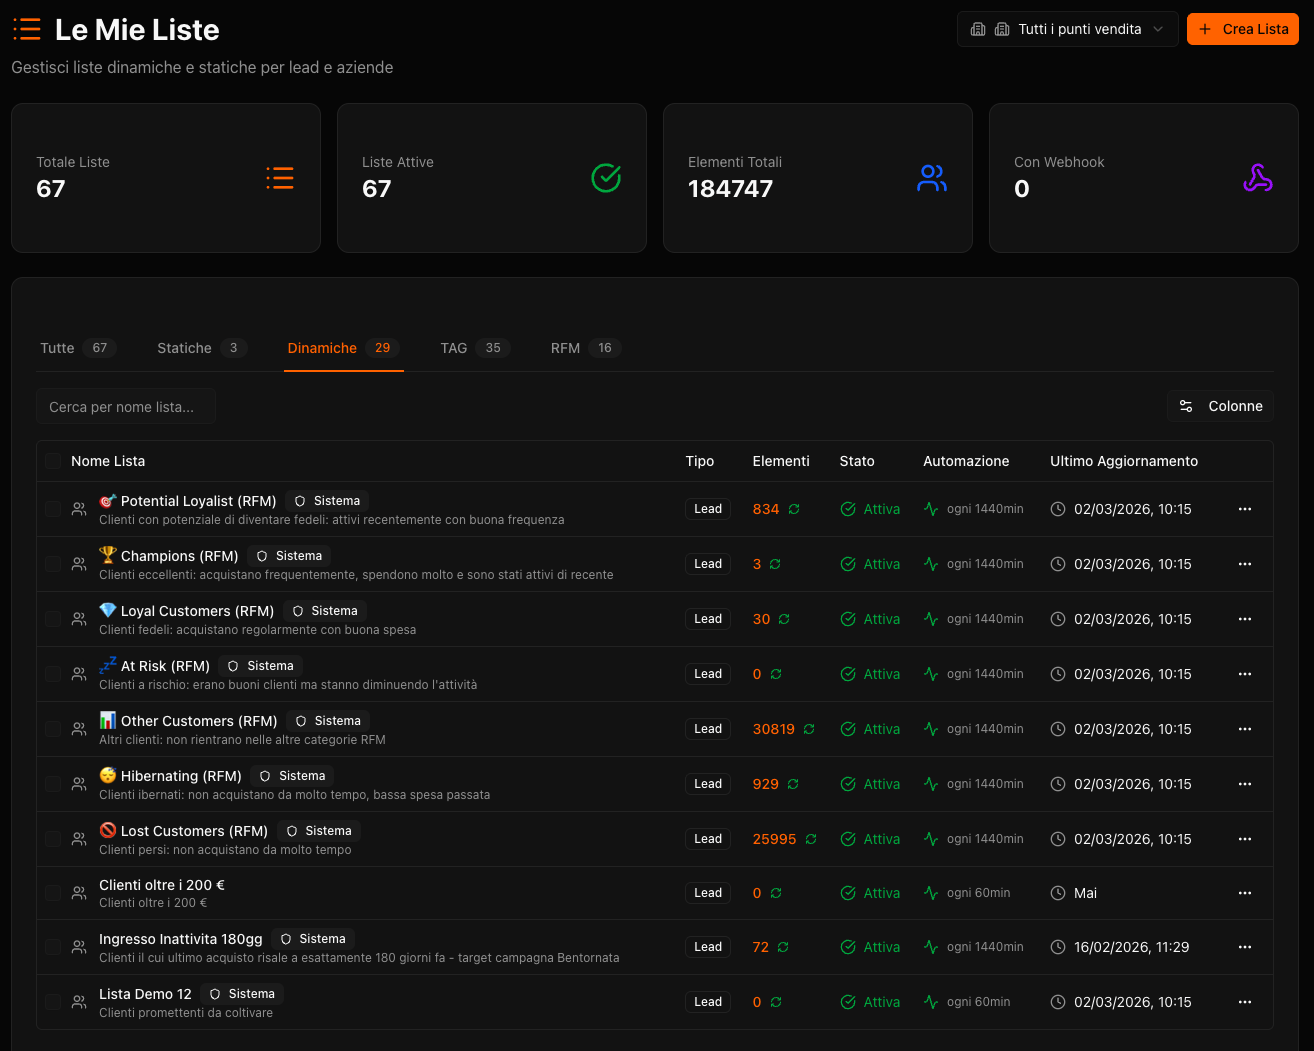Click the refresh icon on Lost Customers count
Image resolution: width=1314 pixels, height=1051 pixels.
click(x=809, y=838)
